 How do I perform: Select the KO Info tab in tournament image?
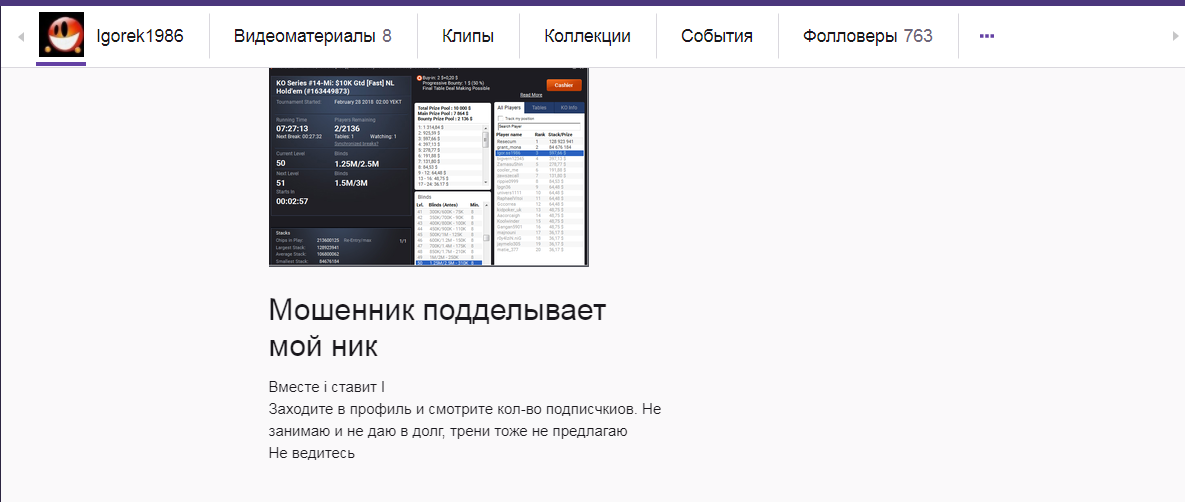pos(569,108)
